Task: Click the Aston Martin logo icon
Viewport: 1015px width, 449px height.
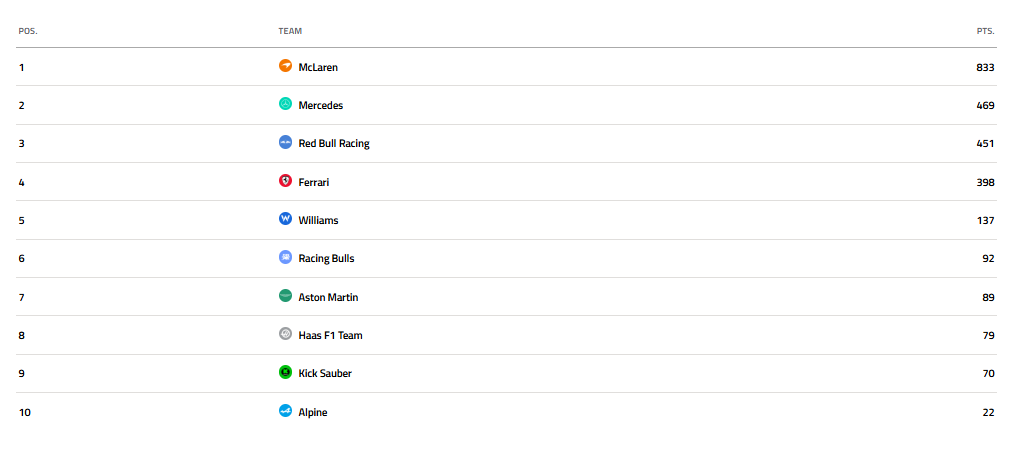Action: pyautogui.click(x=285, y=296)
